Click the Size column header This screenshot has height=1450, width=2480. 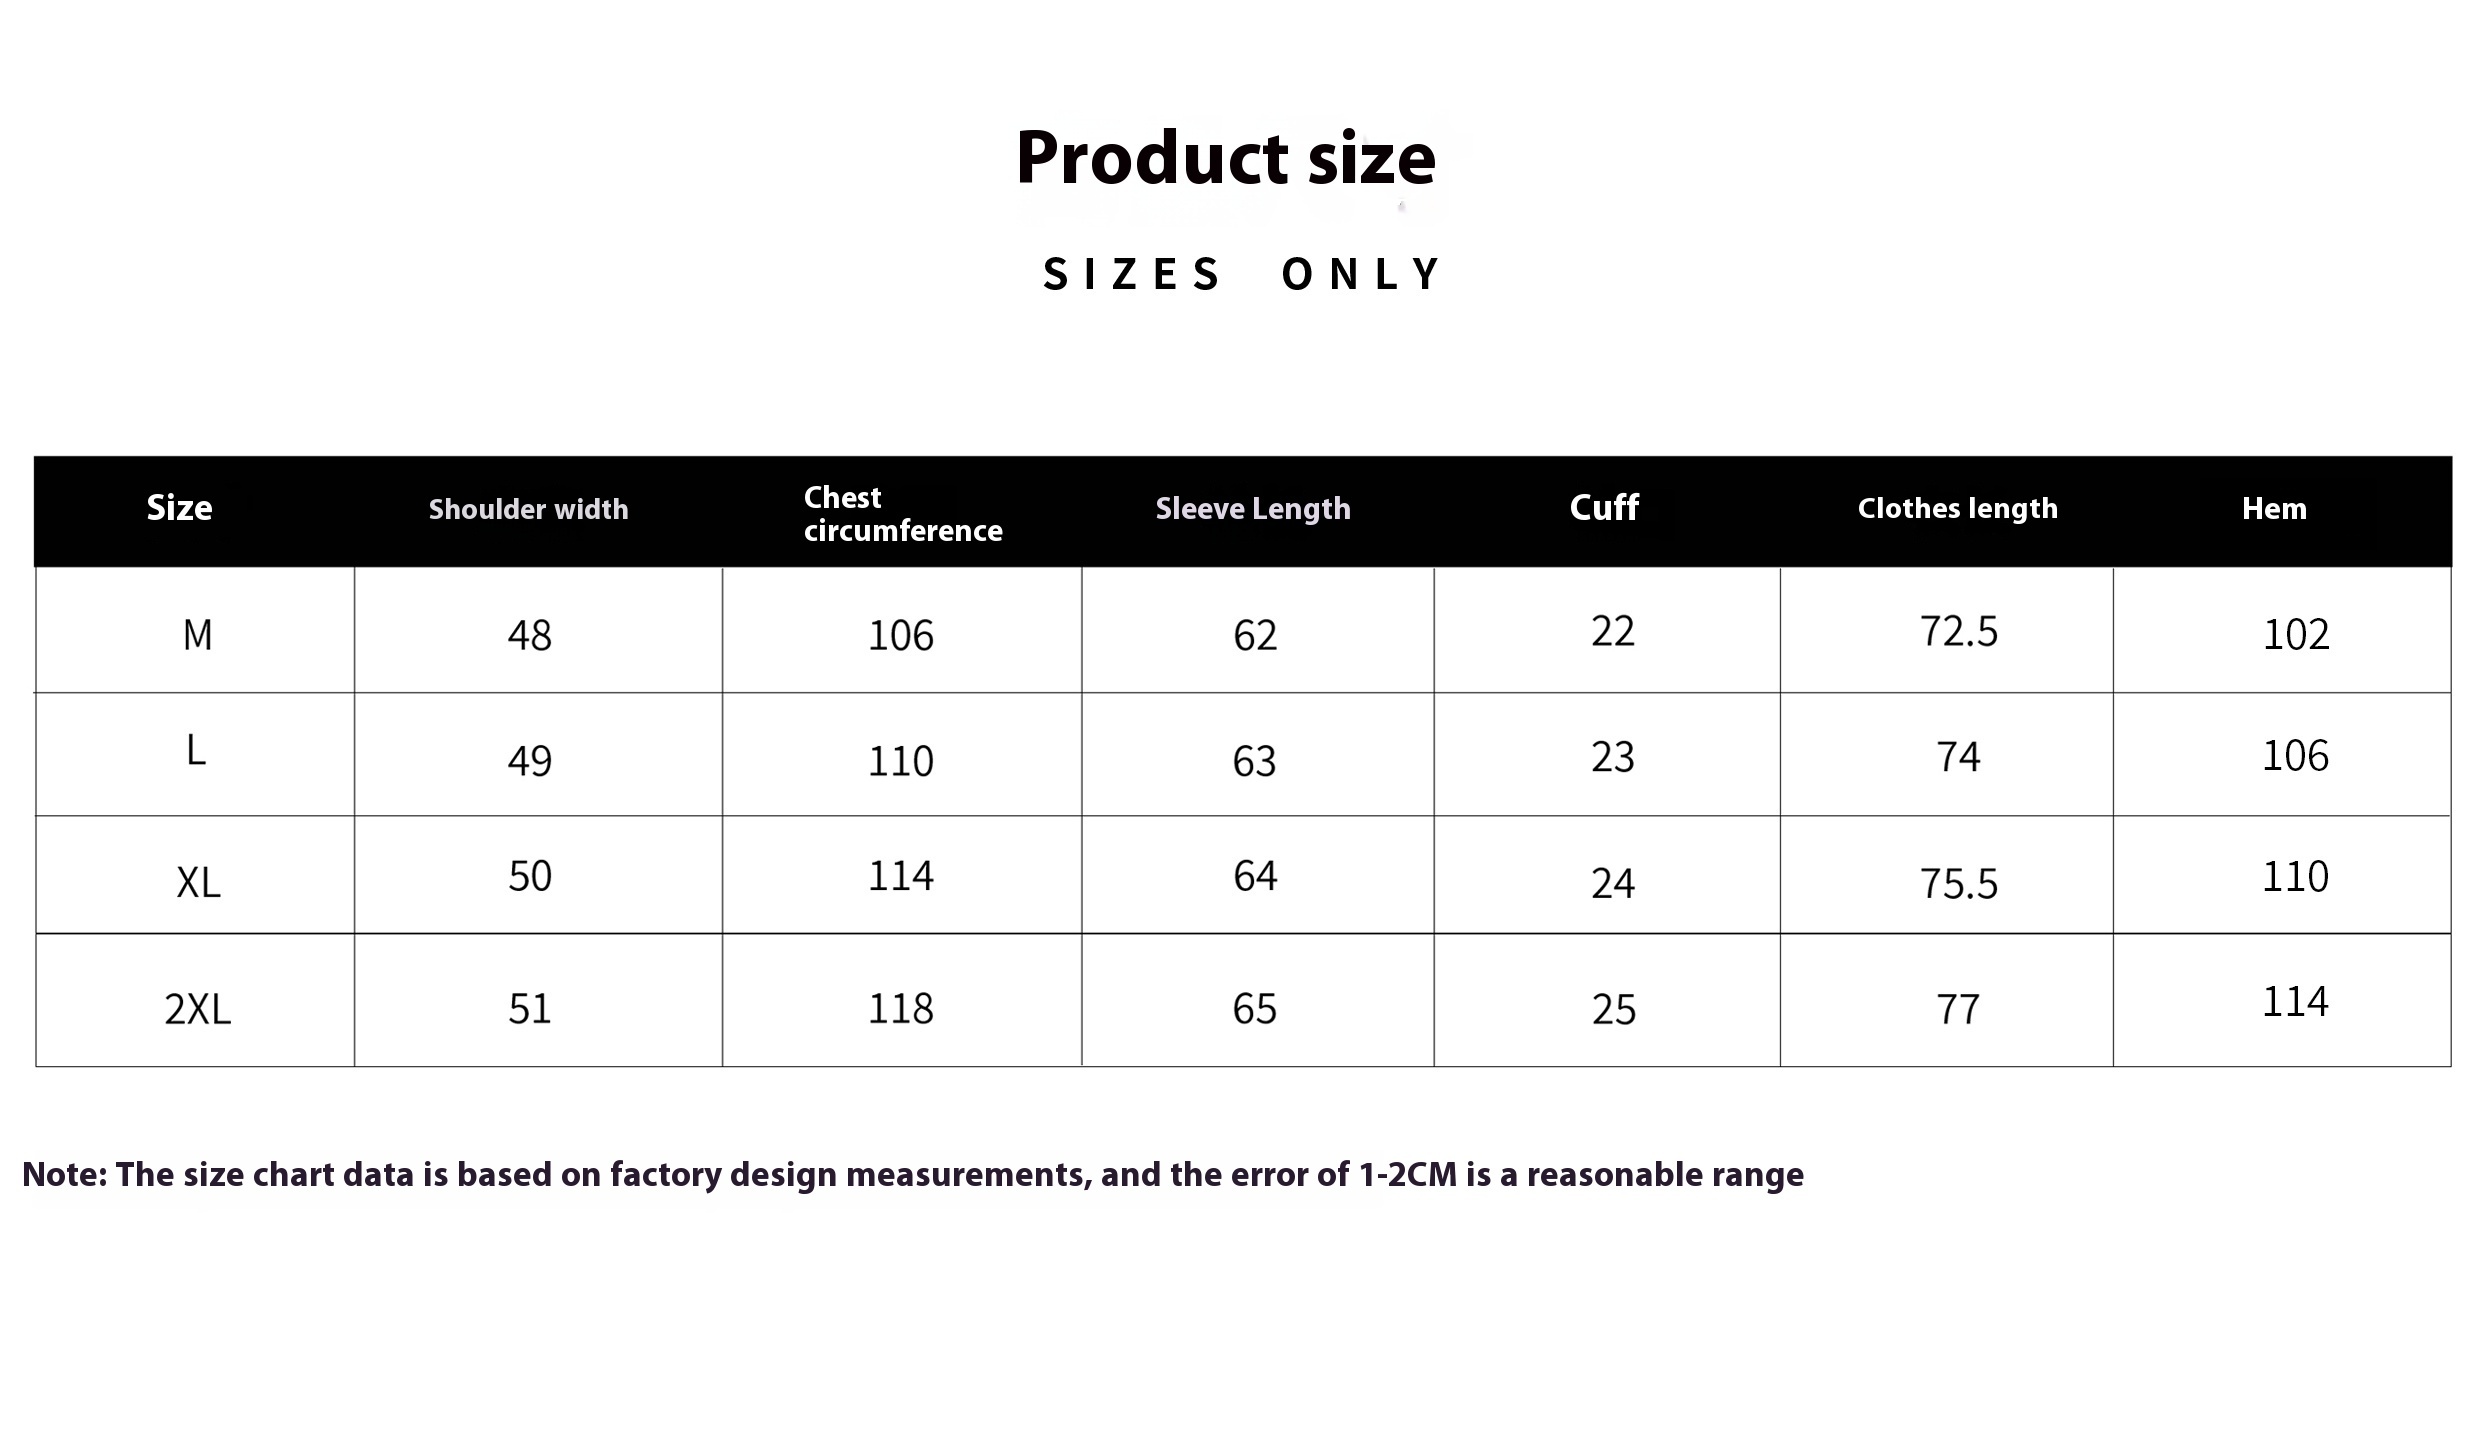point(179,508)
